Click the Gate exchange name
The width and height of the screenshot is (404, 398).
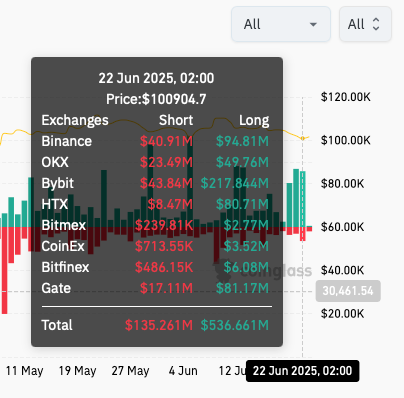pyautogui.click(x=56, y=288)
